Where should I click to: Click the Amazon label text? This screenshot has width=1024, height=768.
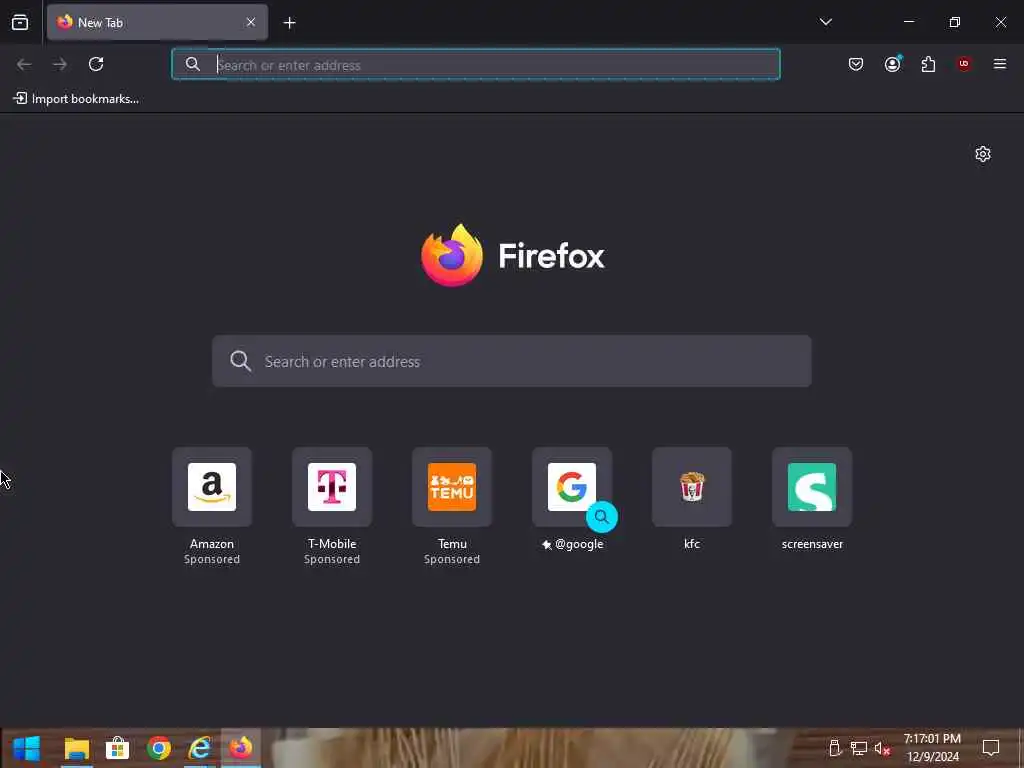pos(212,543)
